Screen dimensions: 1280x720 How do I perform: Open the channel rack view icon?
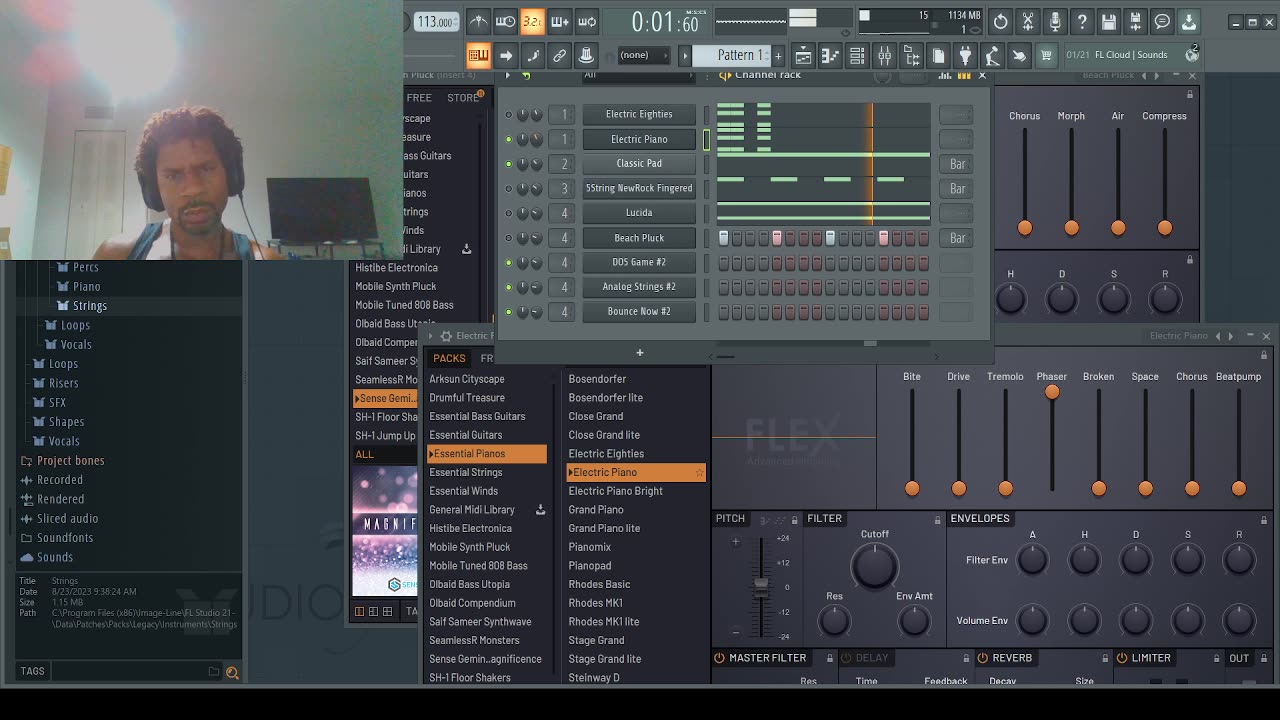pyautogui.click(x=857, y=56)
